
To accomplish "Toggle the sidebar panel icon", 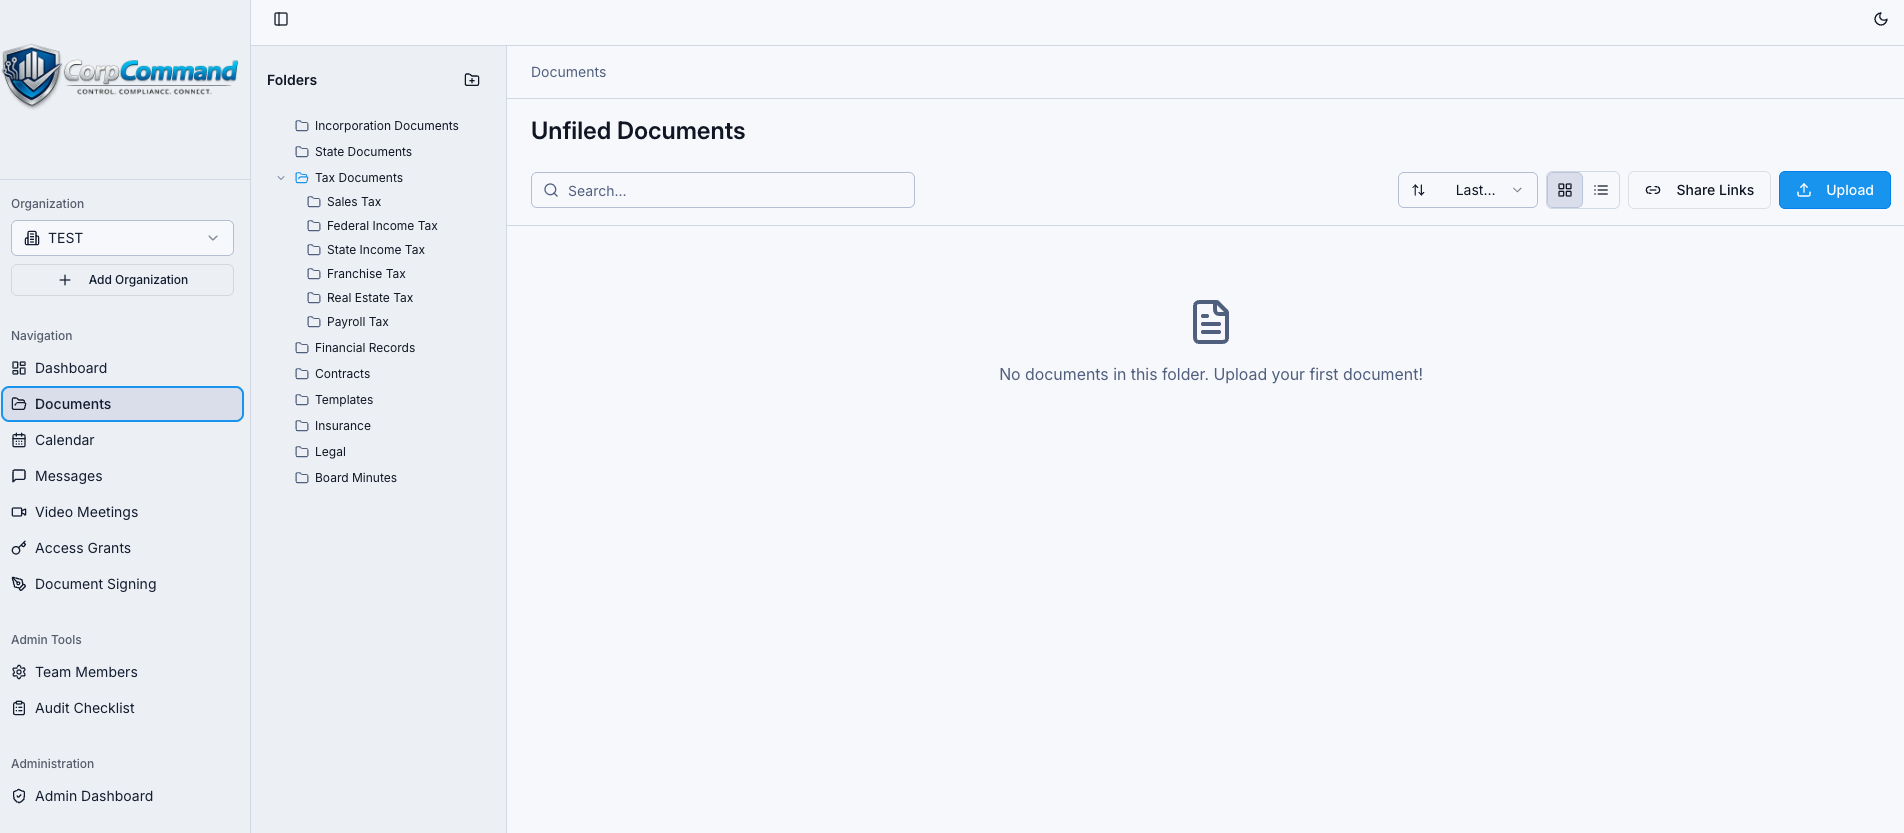I will point(281,19).
